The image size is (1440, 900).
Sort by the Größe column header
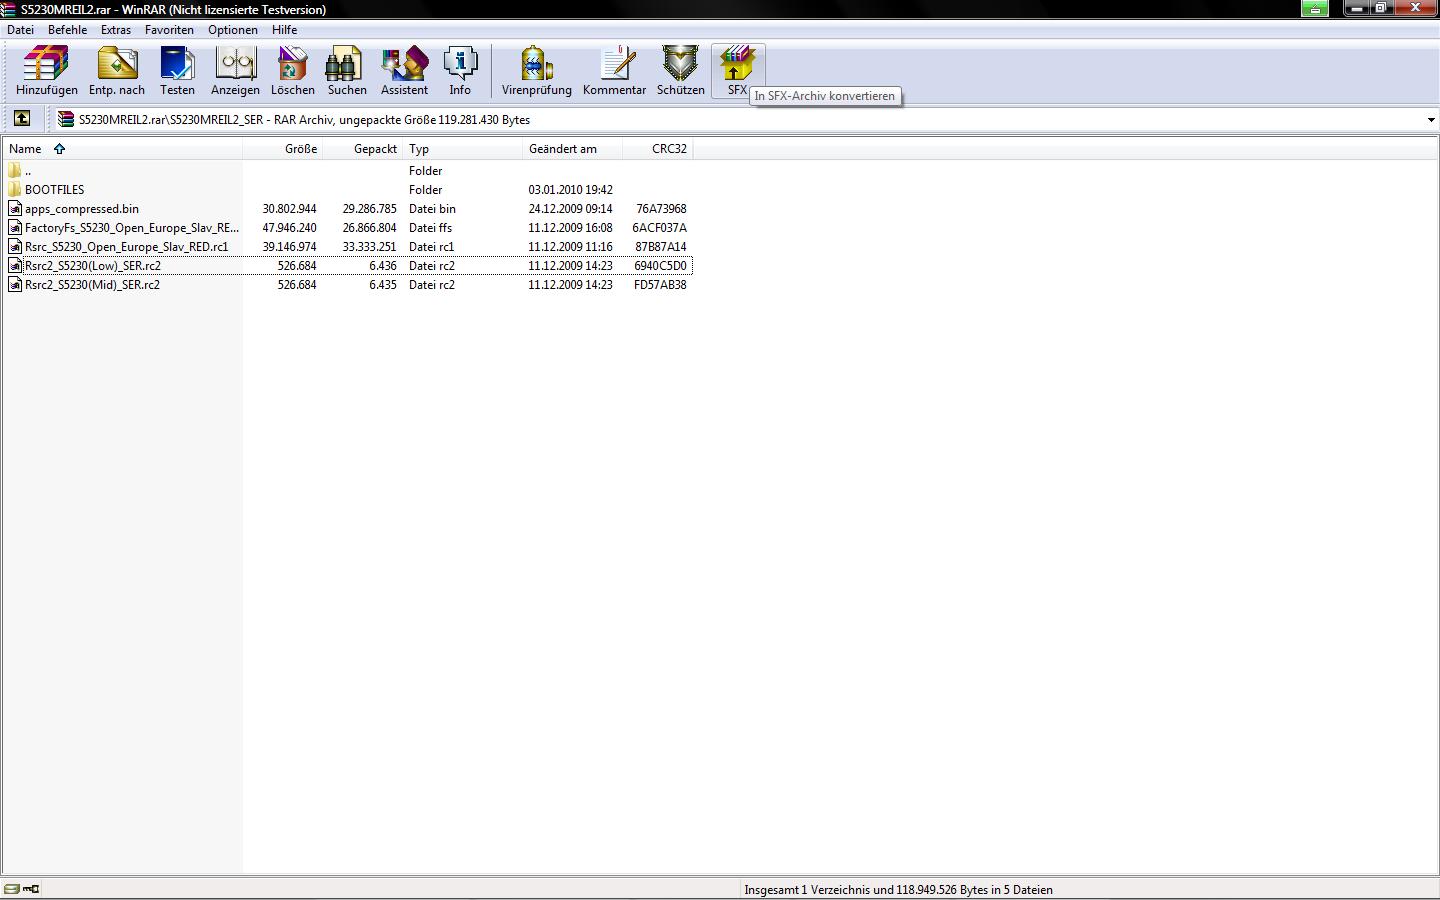pyautogui.click(x=282, y=149)
